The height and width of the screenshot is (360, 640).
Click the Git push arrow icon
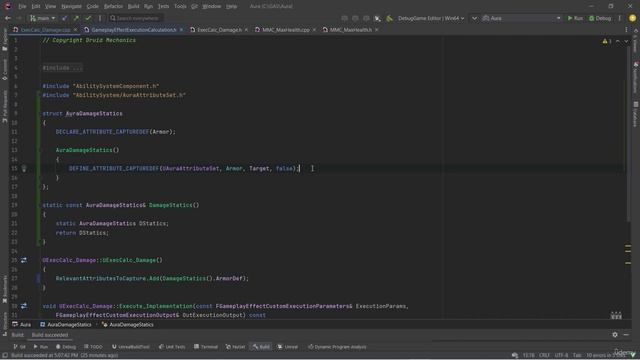tap(76, 18)
